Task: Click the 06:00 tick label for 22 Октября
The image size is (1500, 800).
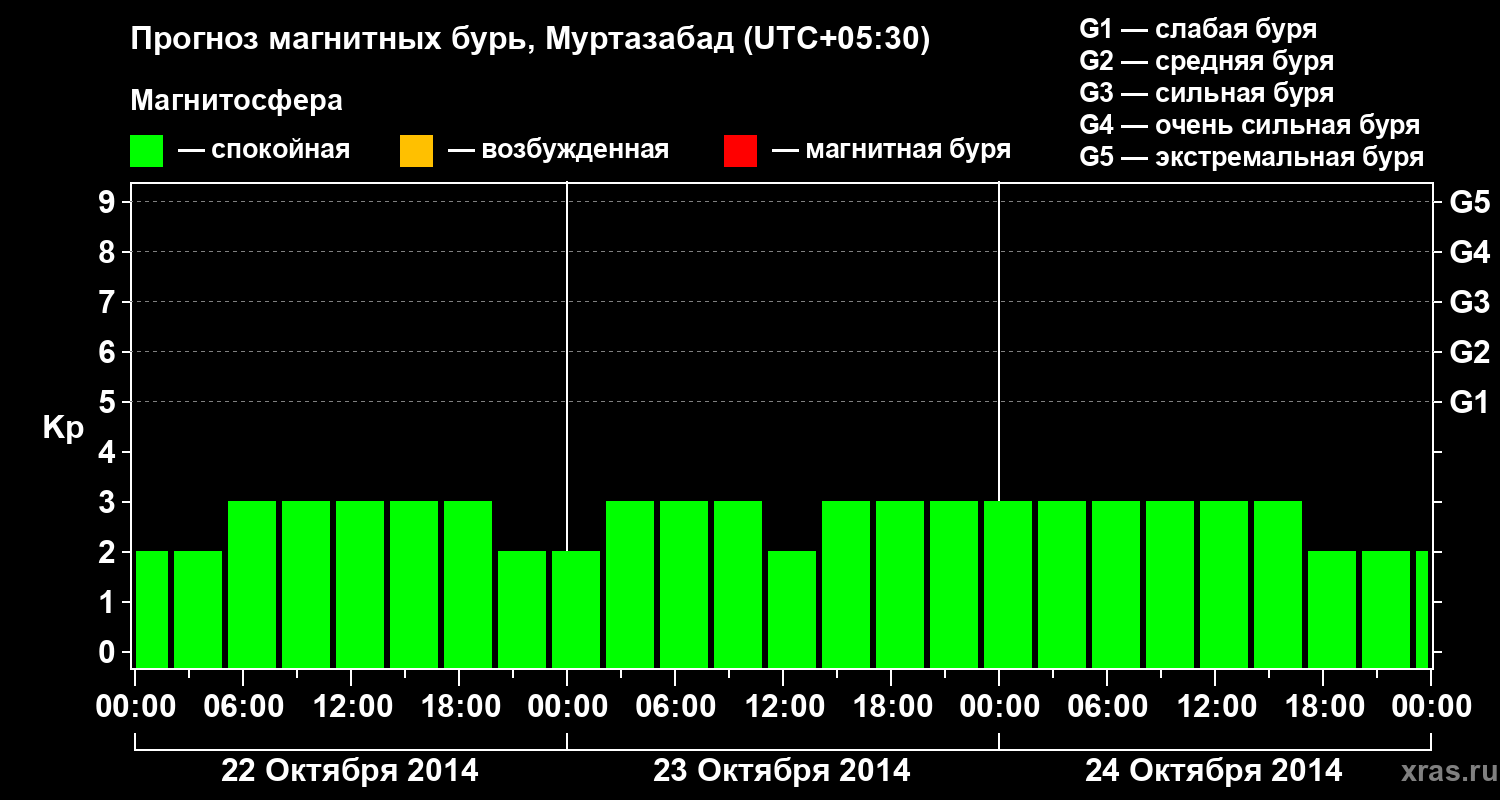Action: click(244, 707)
